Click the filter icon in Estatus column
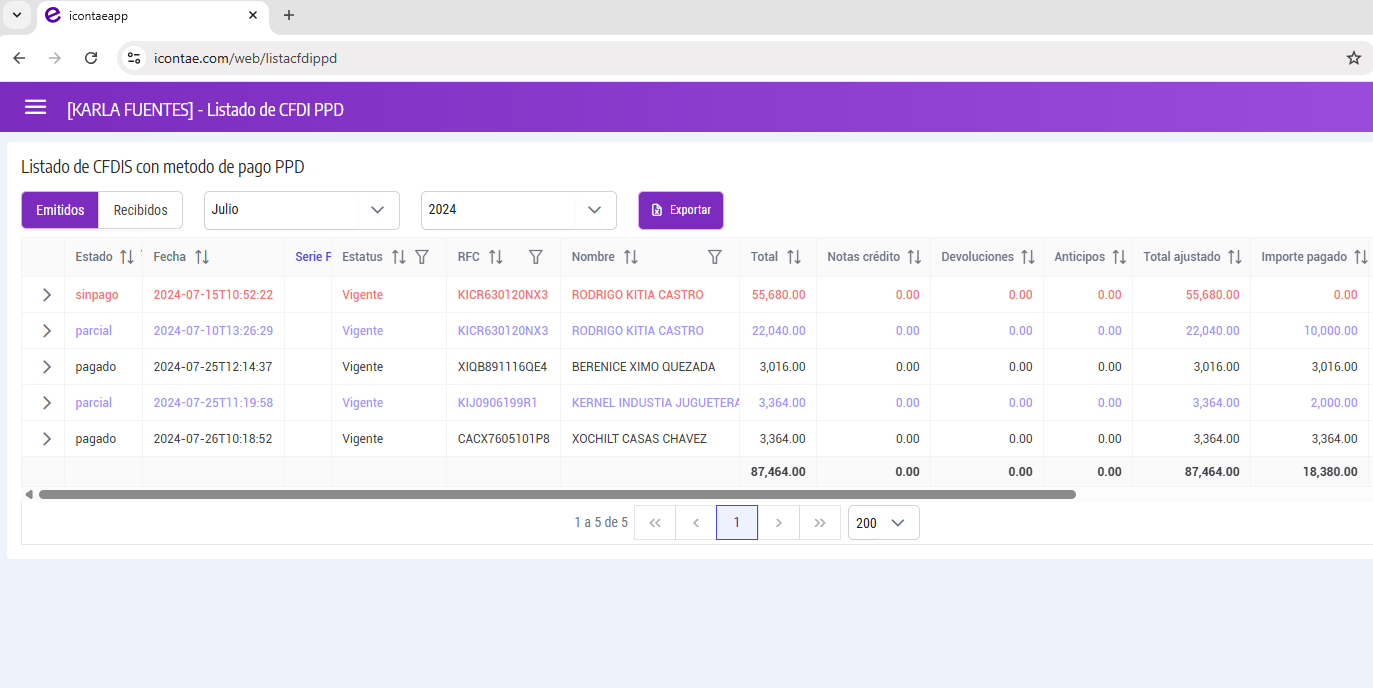The width and height of the screenshot is (1373, 688). (422, 257)
